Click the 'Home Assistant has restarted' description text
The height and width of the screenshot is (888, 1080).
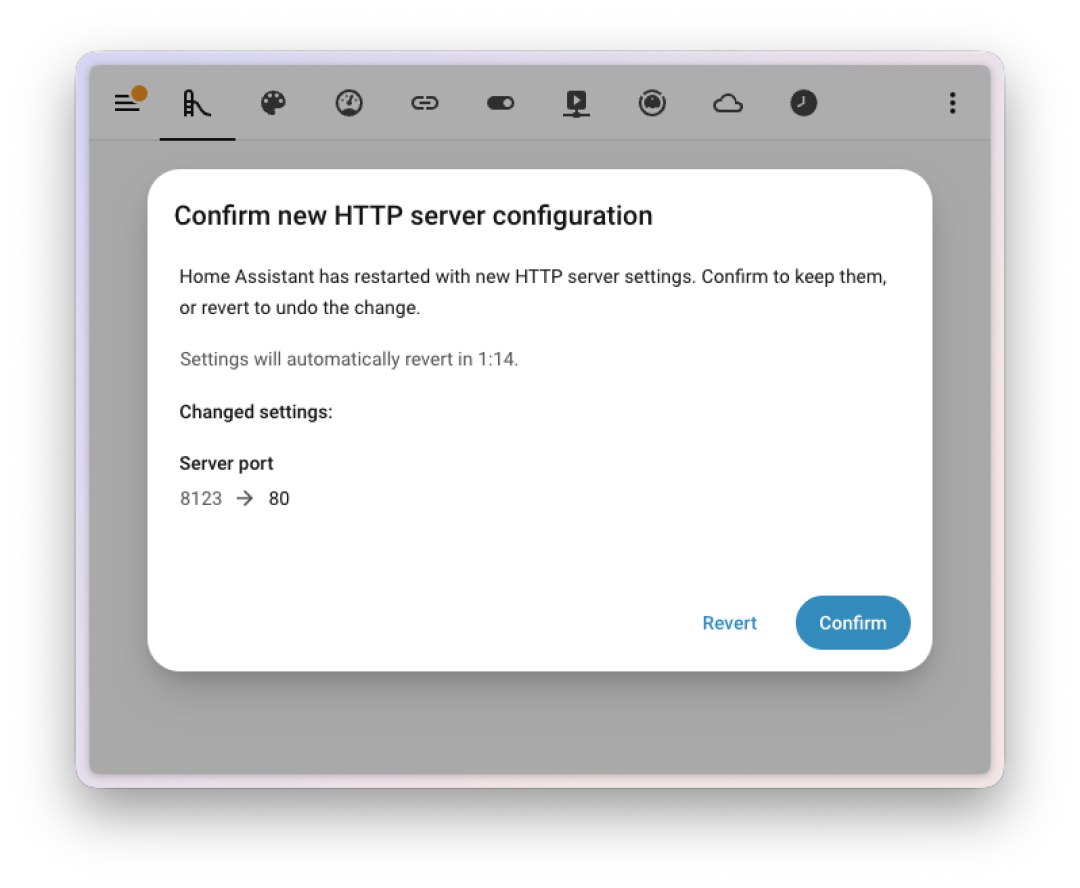click(x=533, y=291)
